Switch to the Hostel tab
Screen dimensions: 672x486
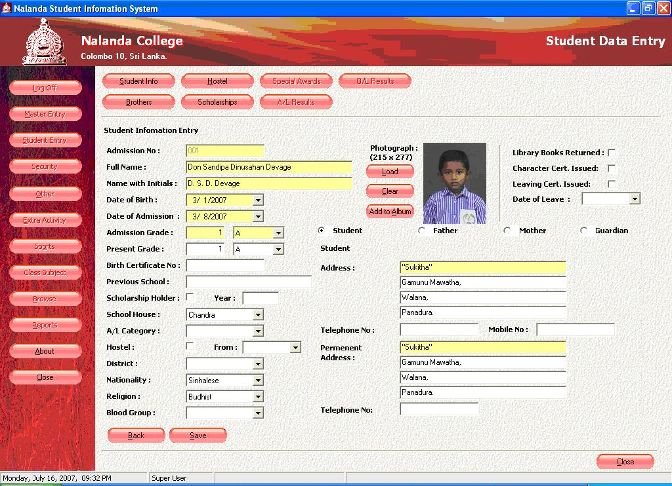point(217,81)
